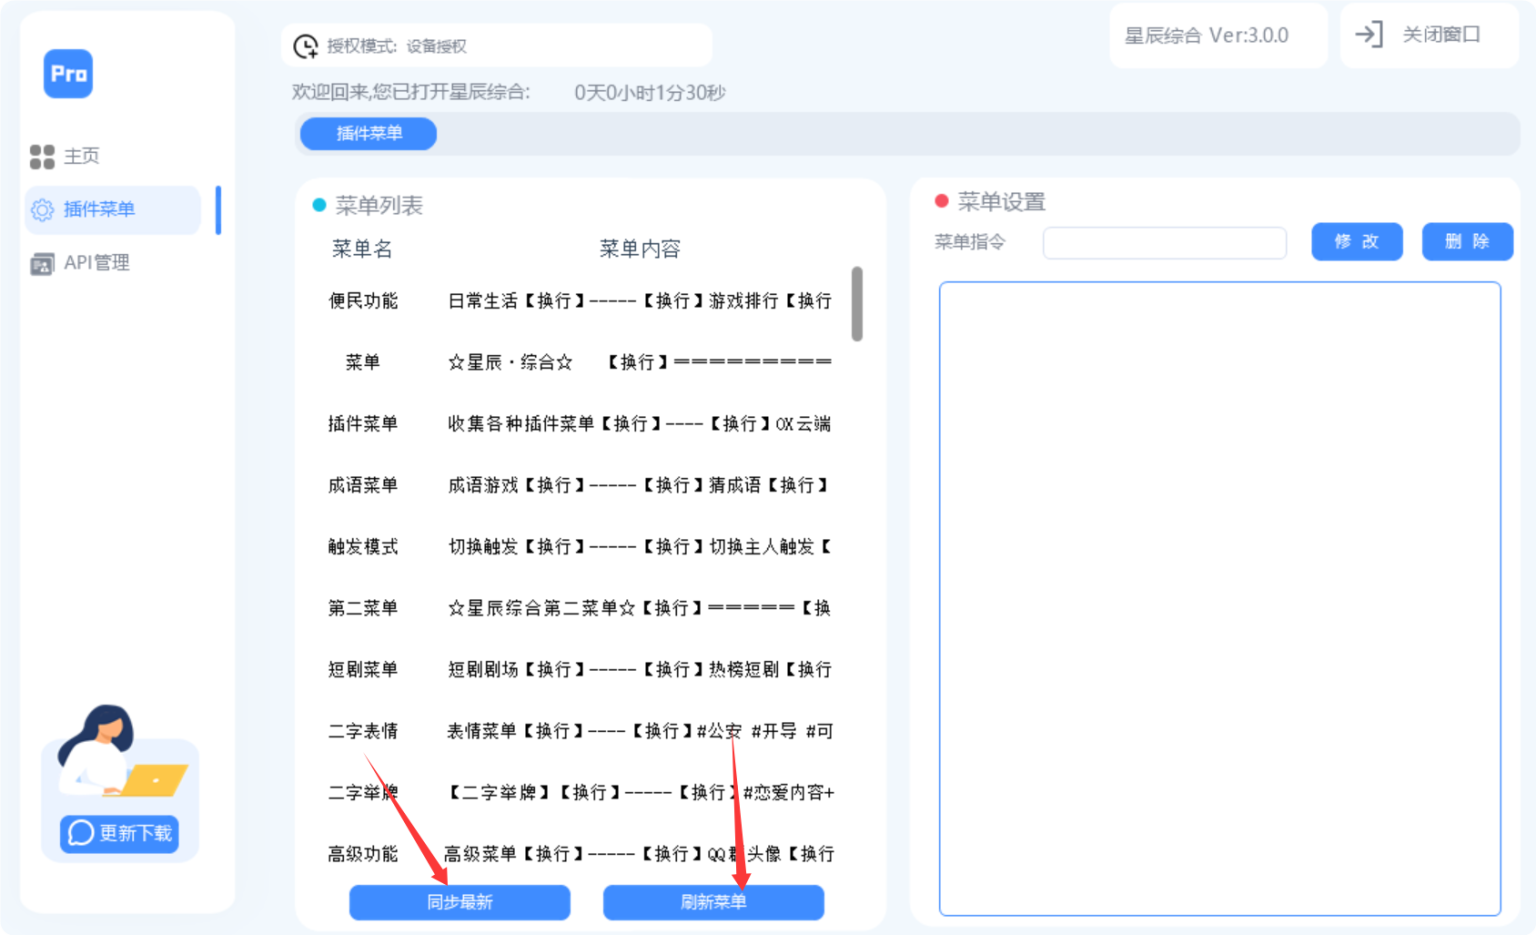Click the large menu content text area
Viewport: 1536px width, 935px height.
click(x=1219, y=598)
